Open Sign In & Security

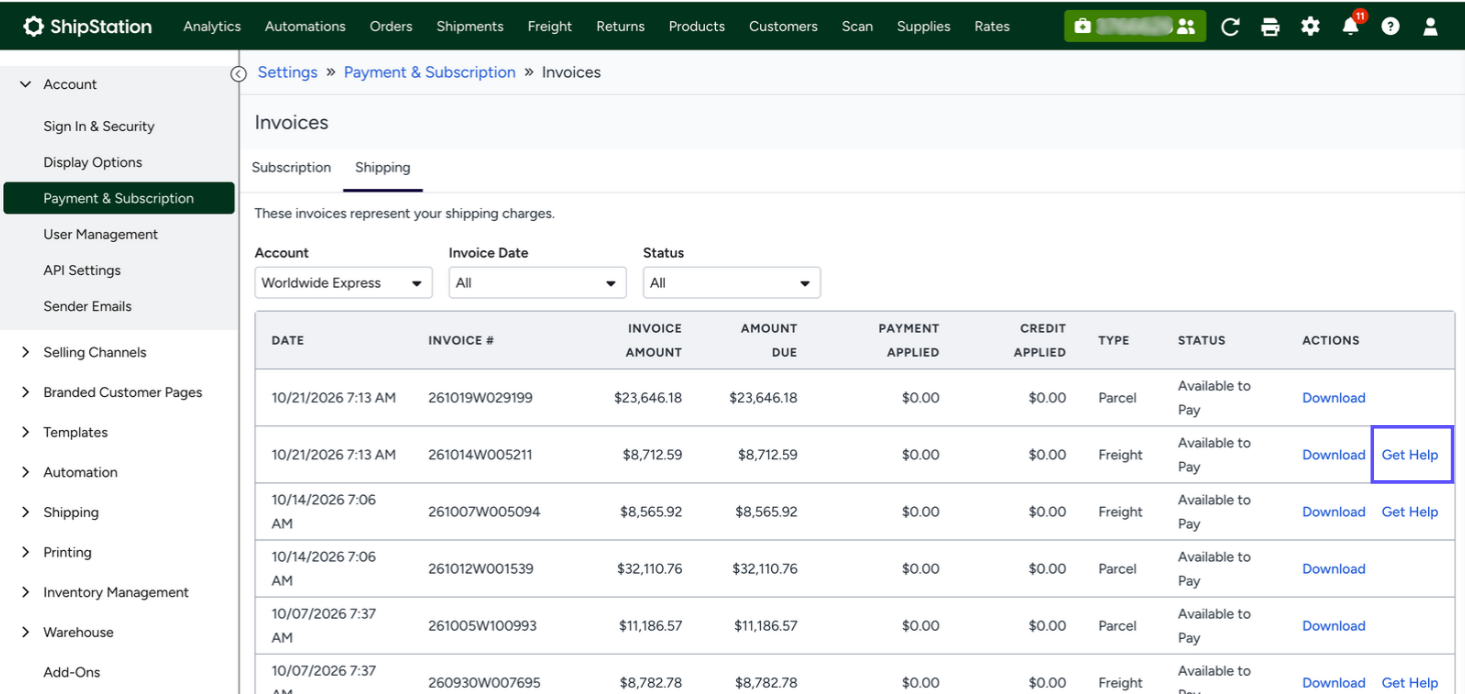(99, 126)
